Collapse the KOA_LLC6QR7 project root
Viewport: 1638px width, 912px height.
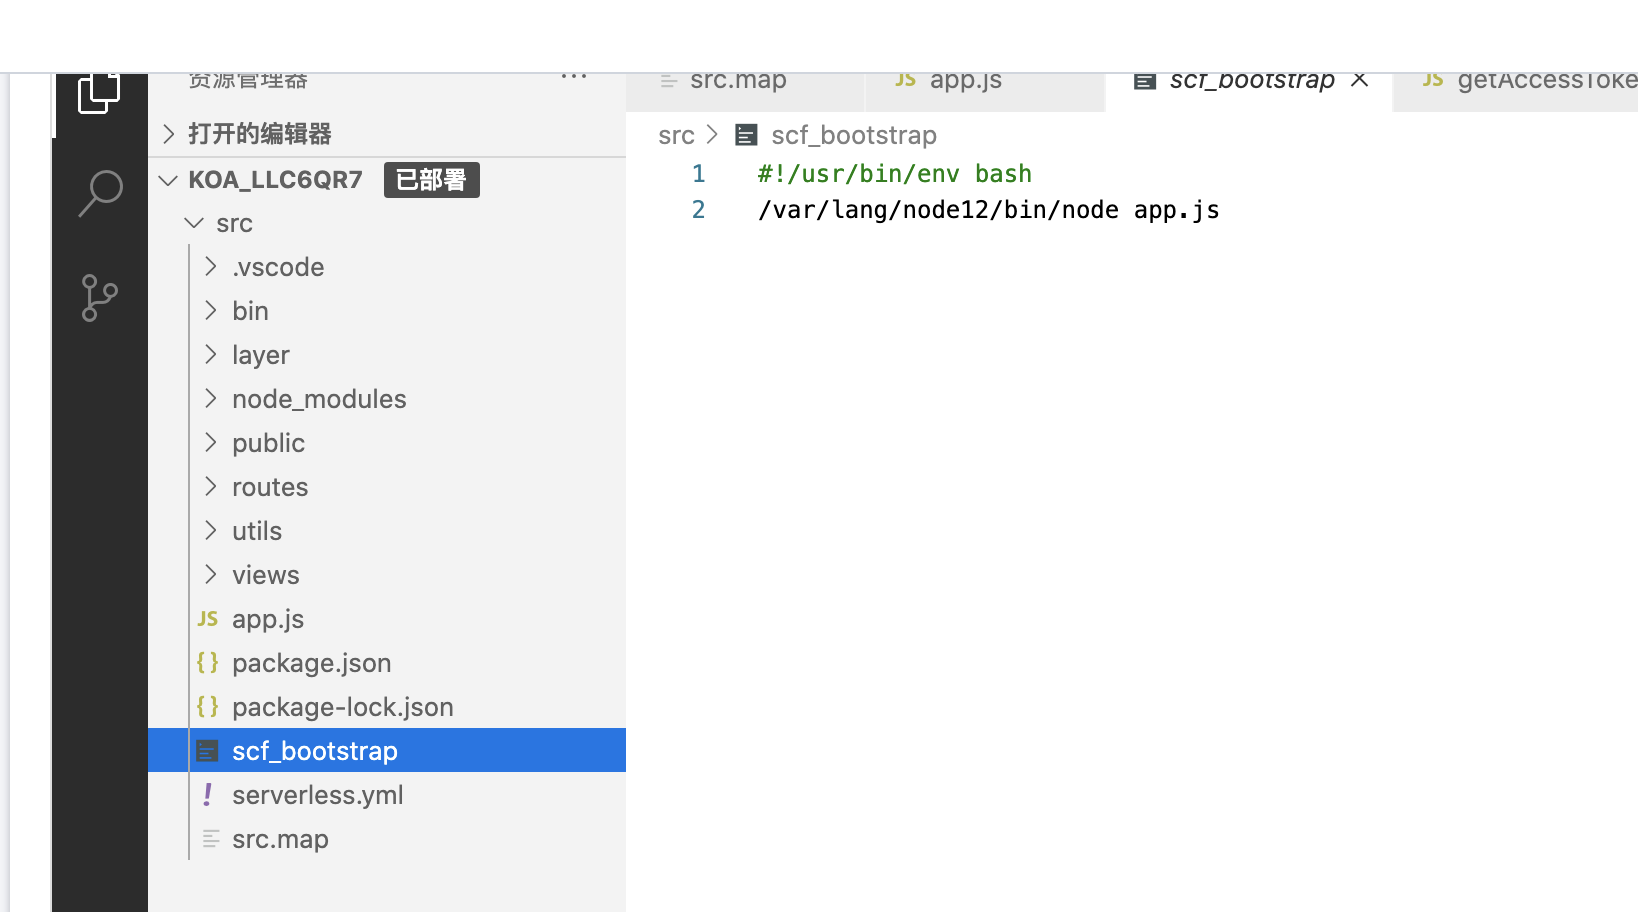168,180
